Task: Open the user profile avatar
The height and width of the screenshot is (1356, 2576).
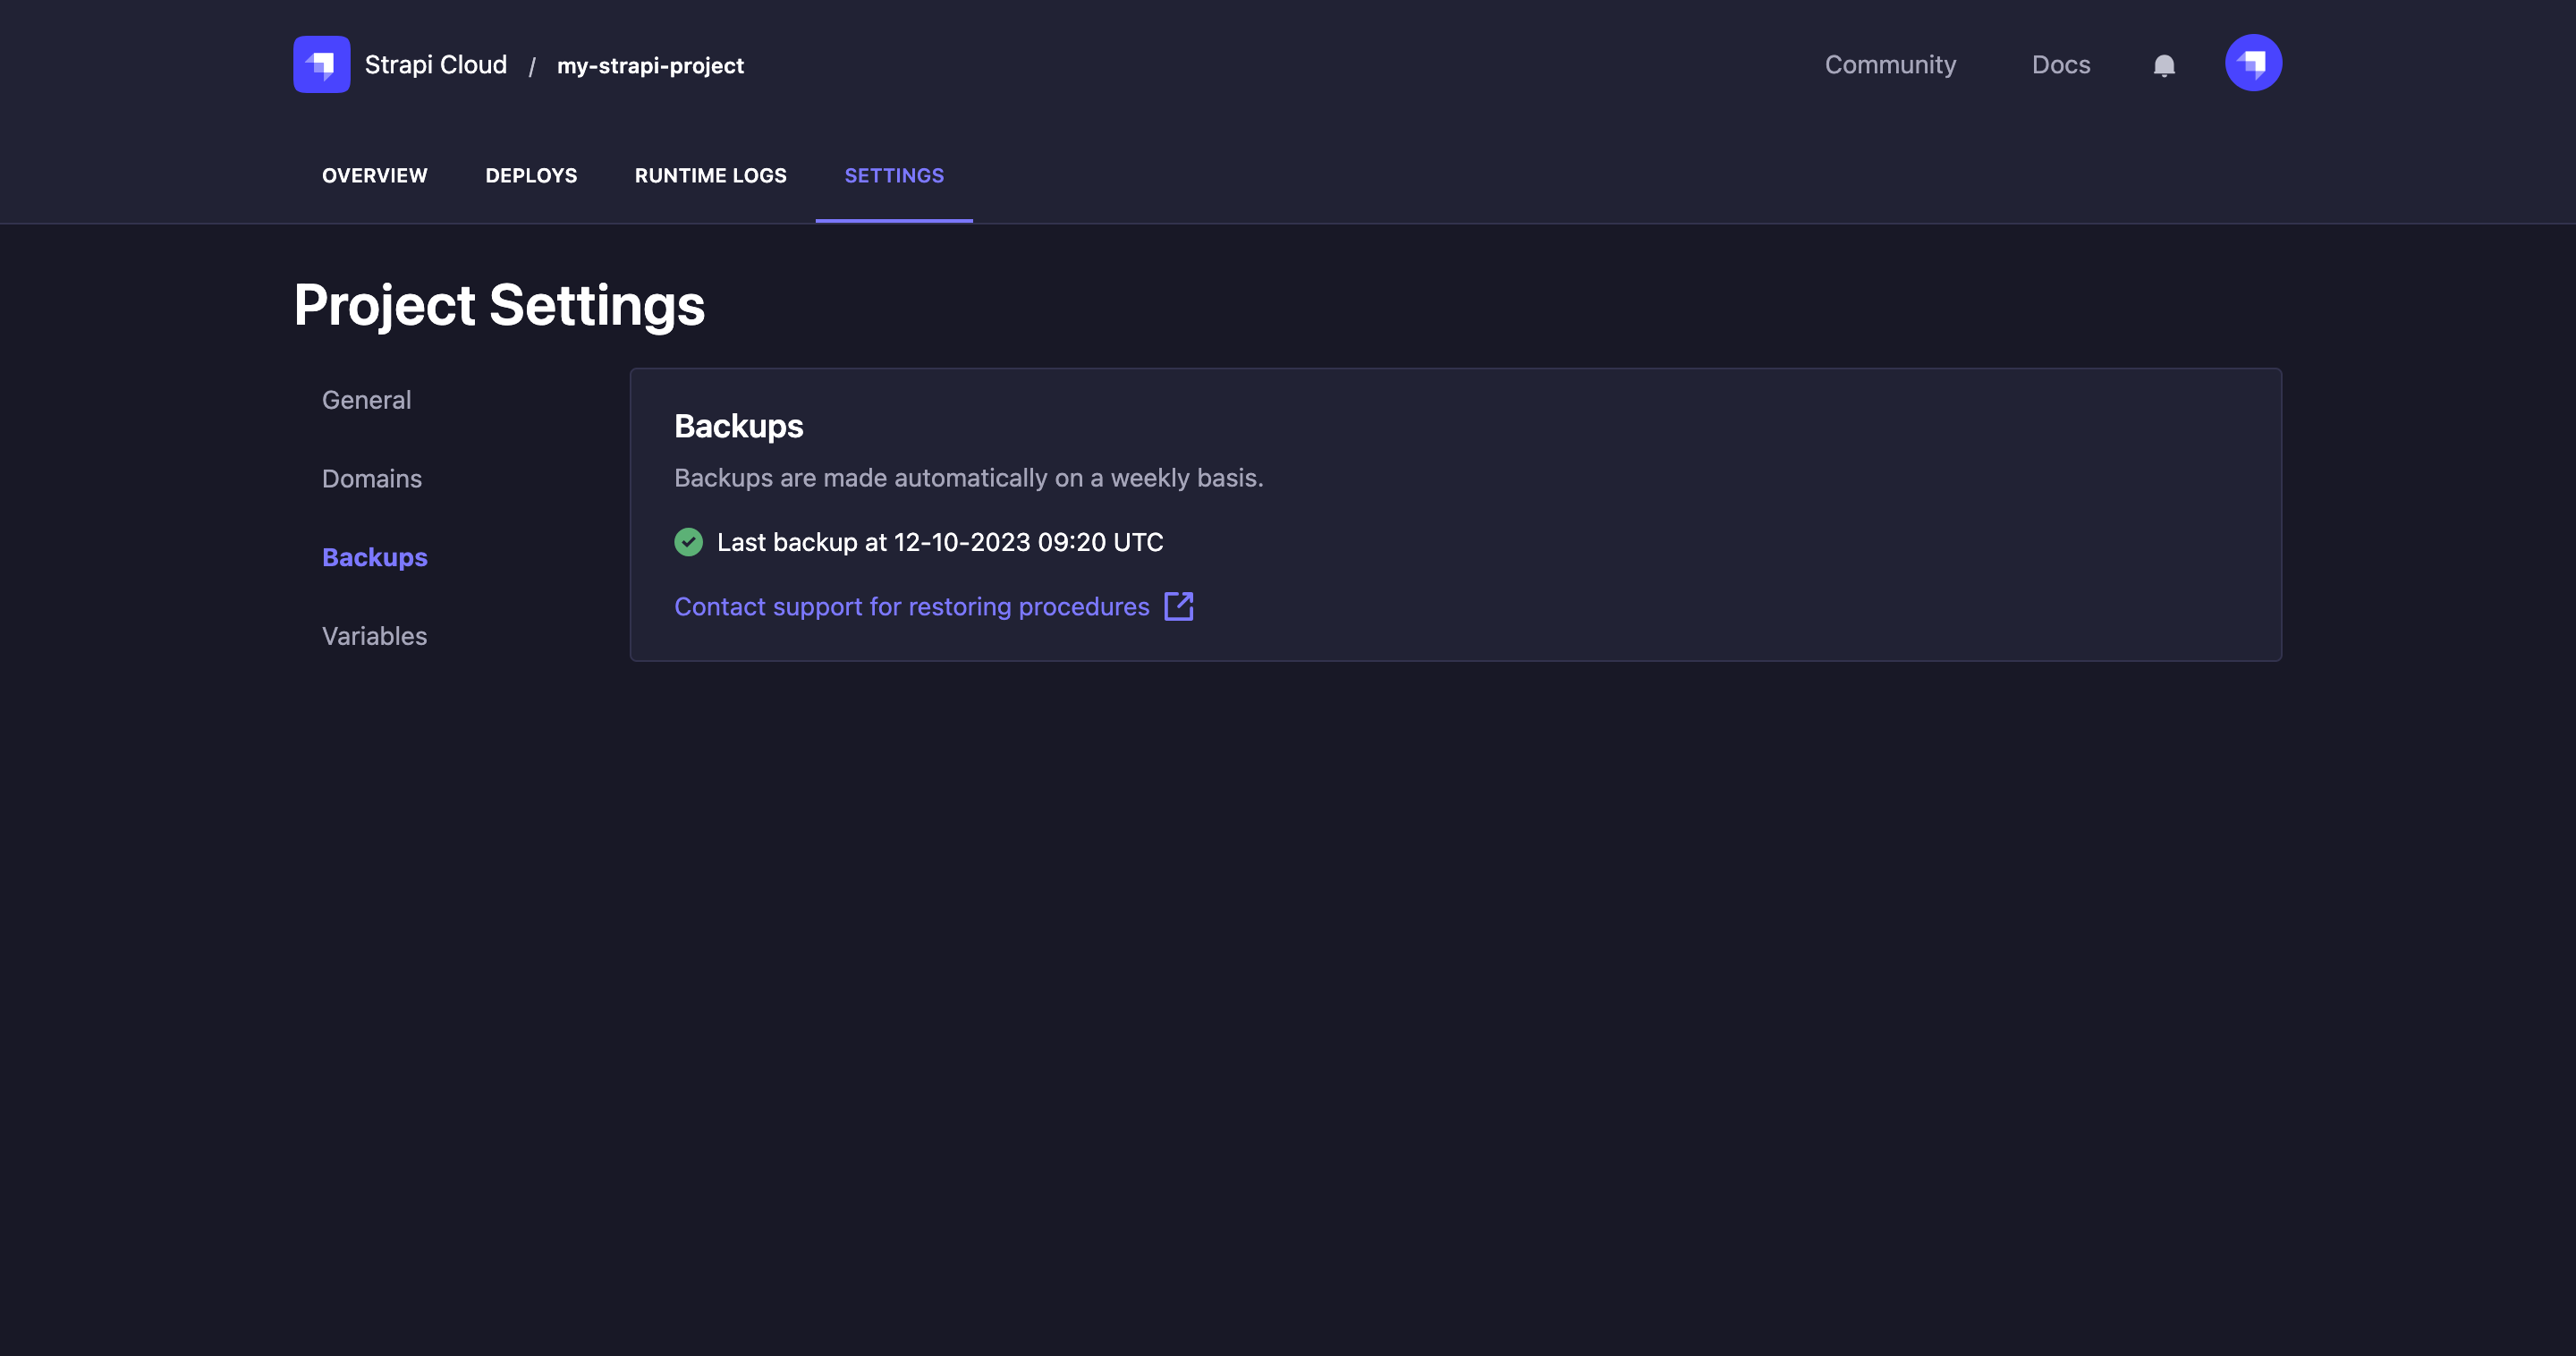Action: (x=2252, y=63)
